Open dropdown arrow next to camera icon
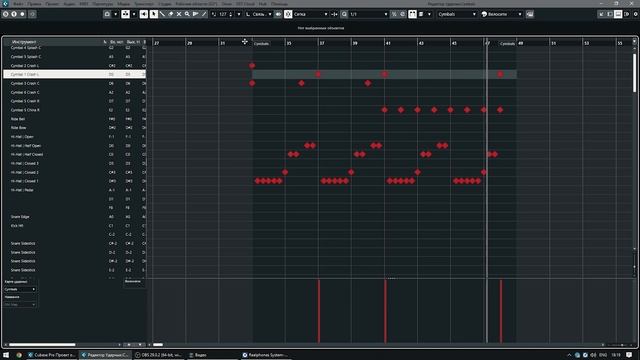 (x=116, y=14)
